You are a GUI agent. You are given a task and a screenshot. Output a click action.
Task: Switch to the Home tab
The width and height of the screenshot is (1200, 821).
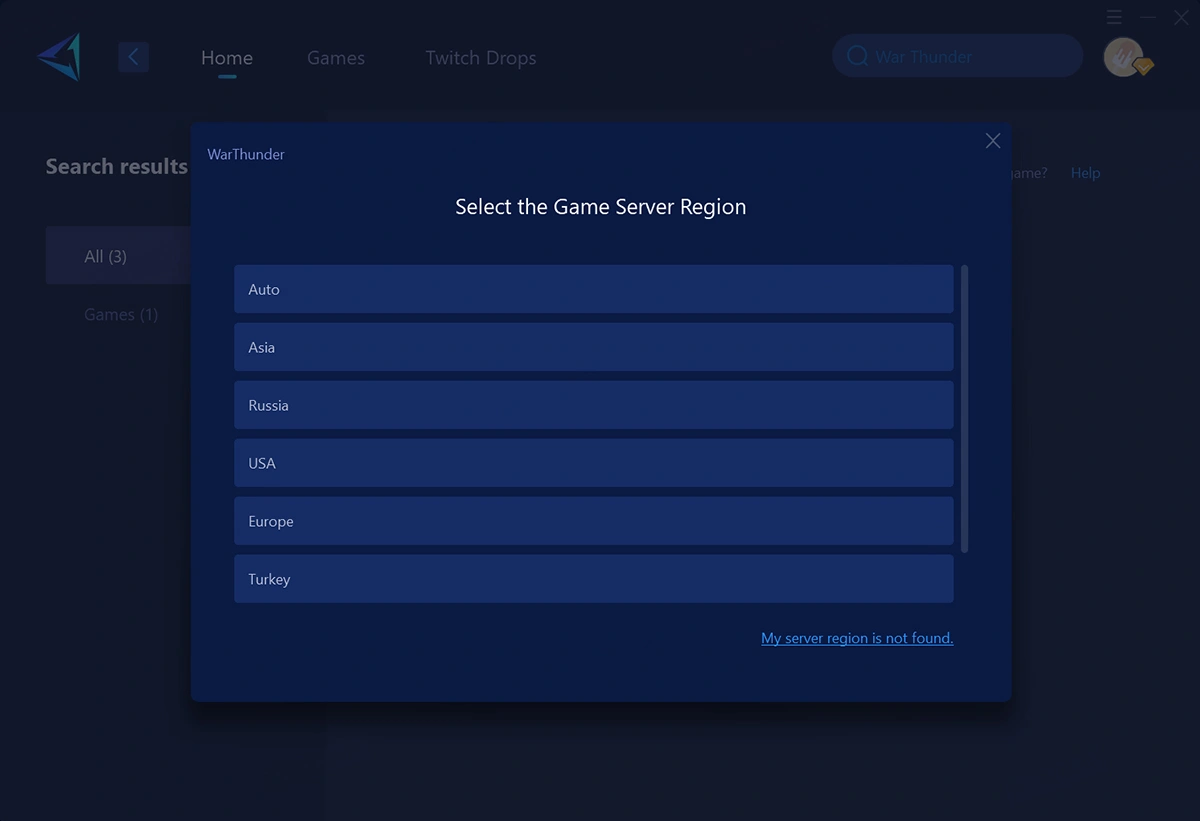227,58
